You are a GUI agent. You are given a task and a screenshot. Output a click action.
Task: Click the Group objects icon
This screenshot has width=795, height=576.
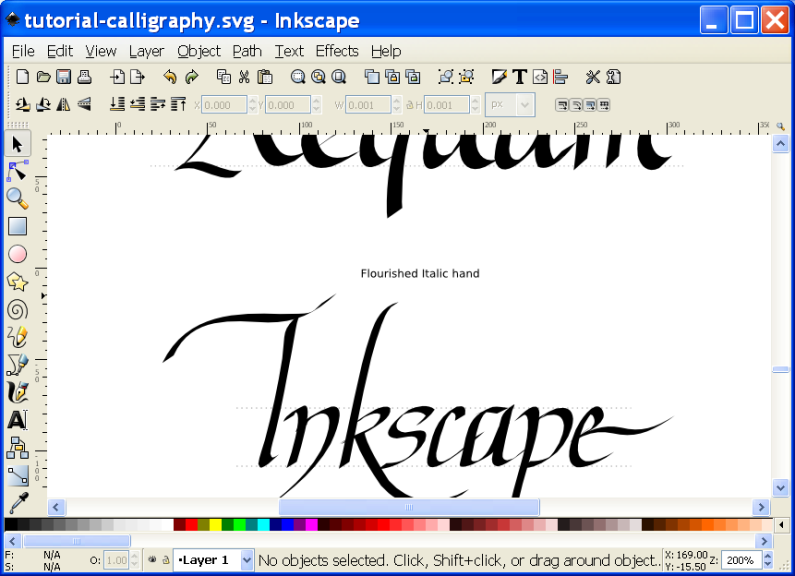pyautogui.click(x=446, y=77)
